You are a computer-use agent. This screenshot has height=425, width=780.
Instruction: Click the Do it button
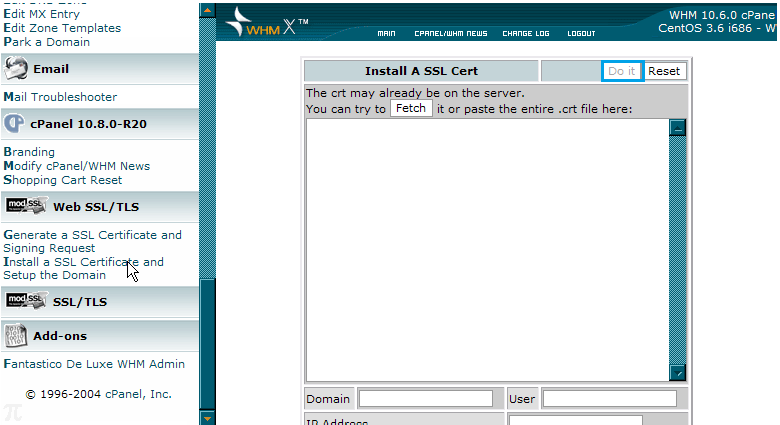622,71
